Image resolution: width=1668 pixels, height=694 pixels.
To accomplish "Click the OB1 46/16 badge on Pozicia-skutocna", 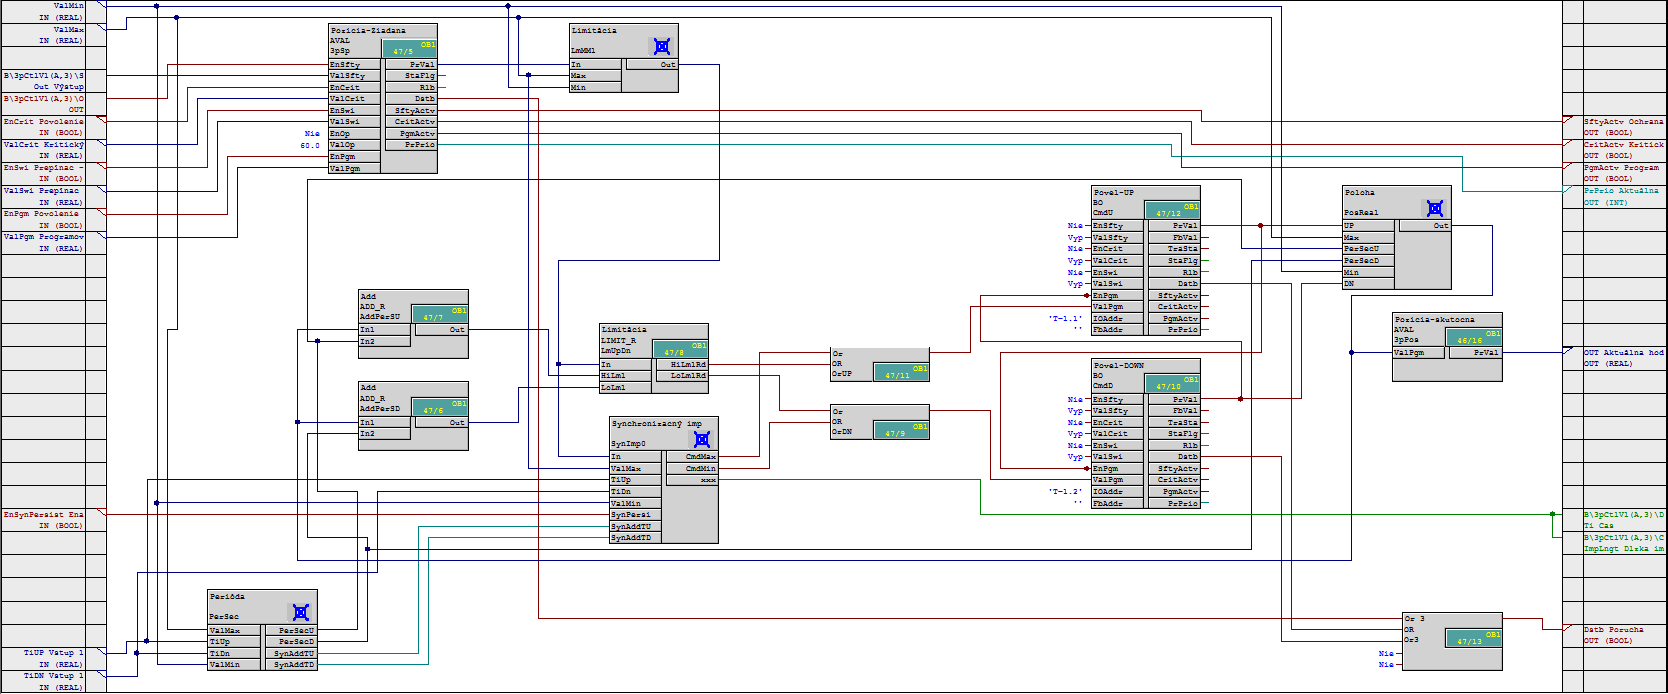I will click(x=1475, y=337).
